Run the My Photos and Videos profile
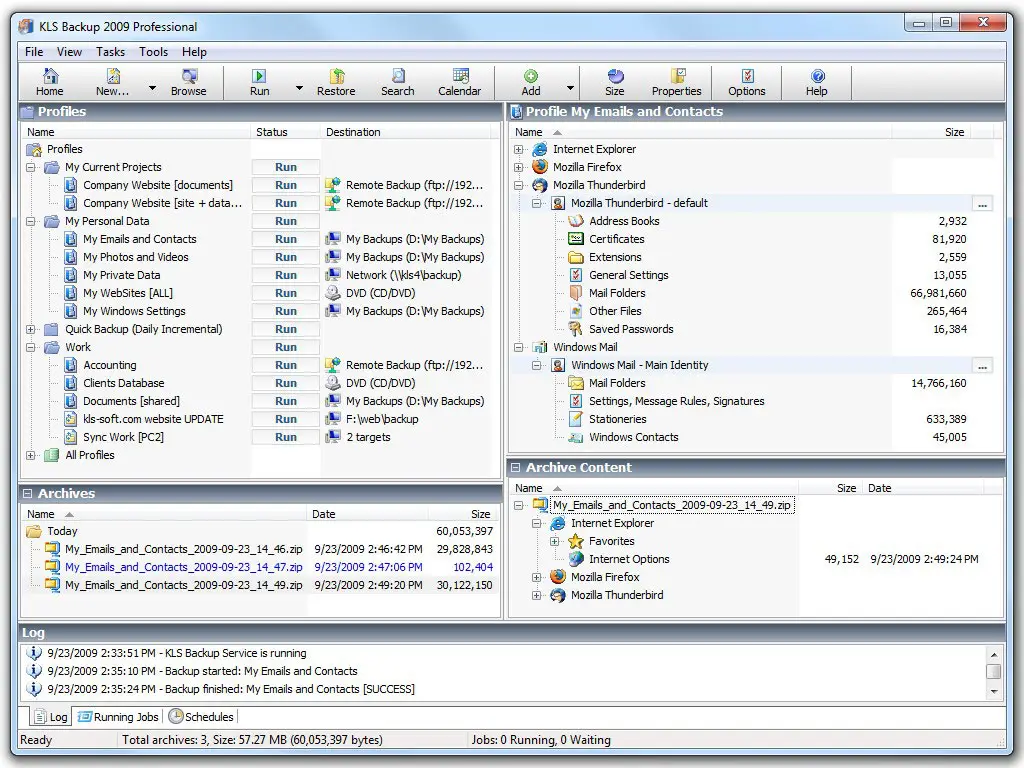The image size is (1024, 768). 285,257
